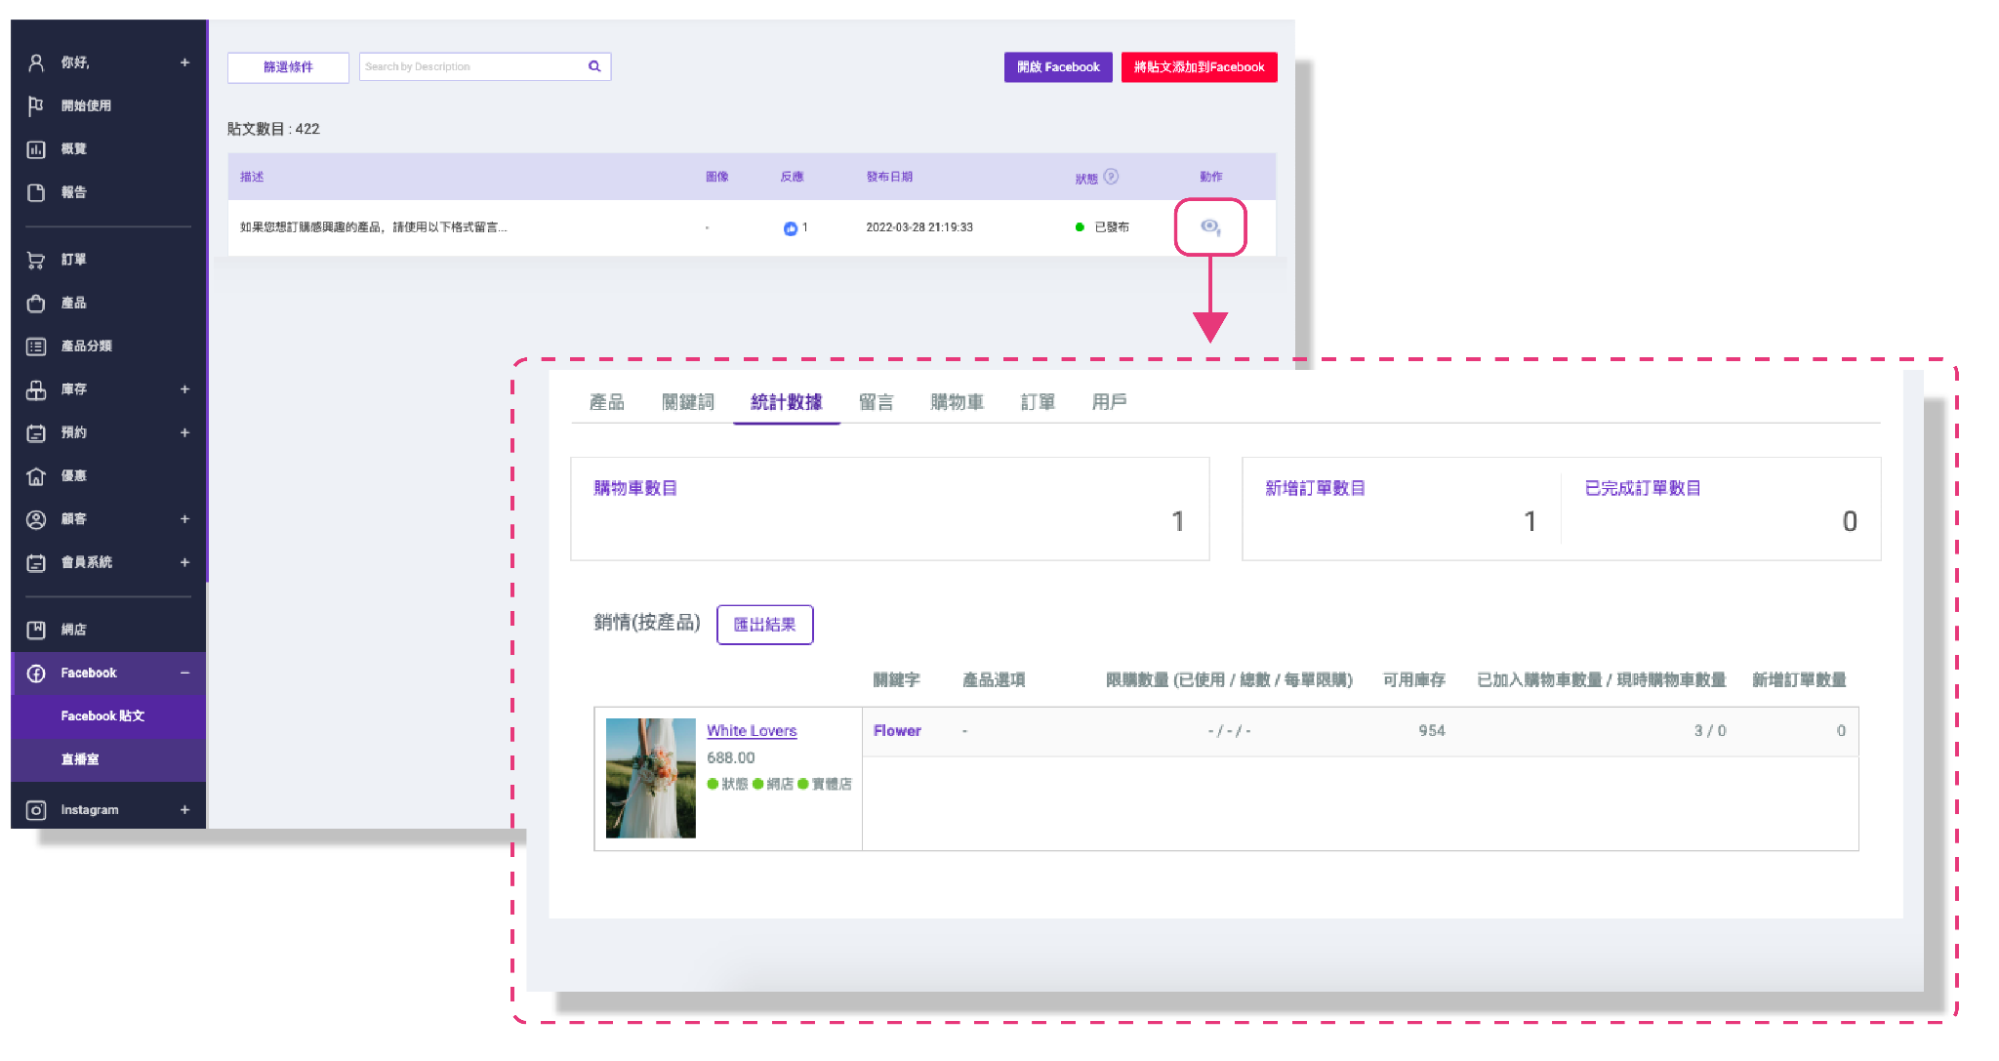Click the 庫存 boxes icon

[x=36, y=389]
